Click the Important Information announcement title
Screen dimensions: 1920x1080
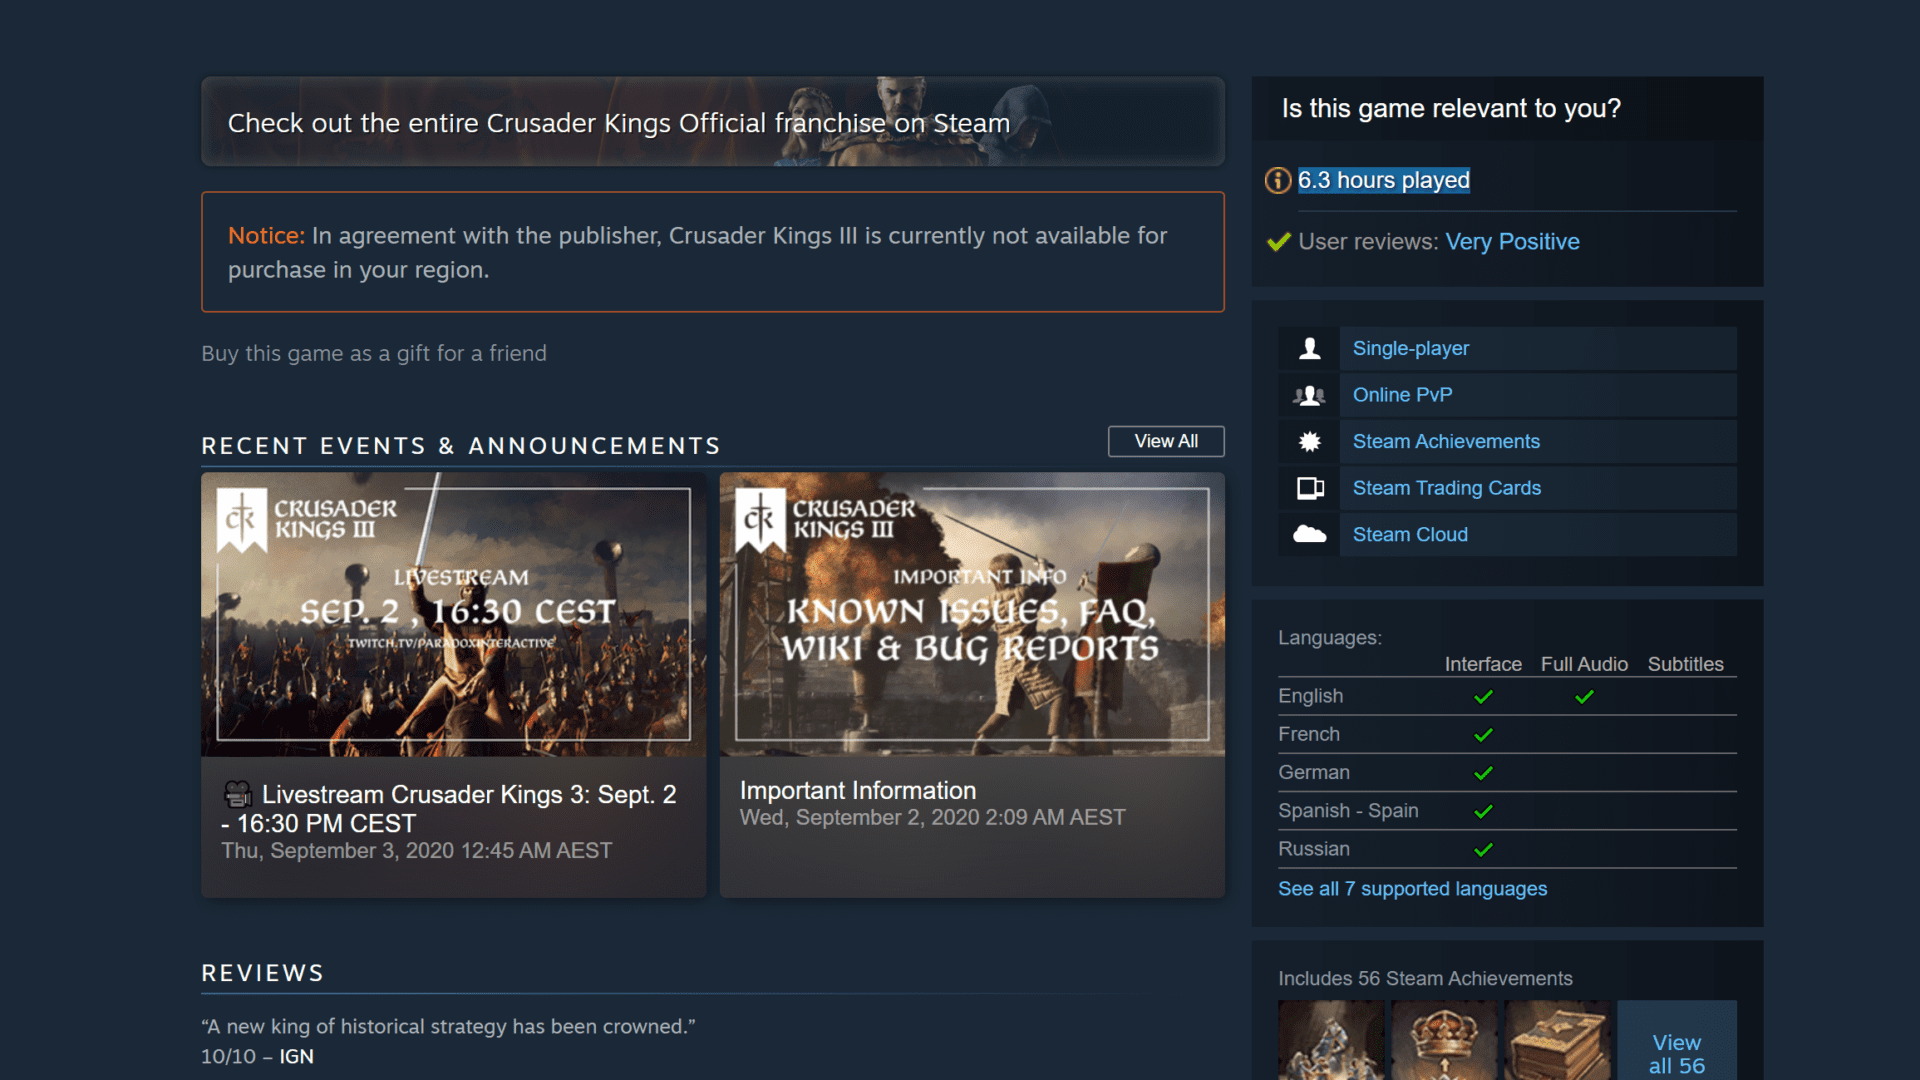click(x=857, y=791)
